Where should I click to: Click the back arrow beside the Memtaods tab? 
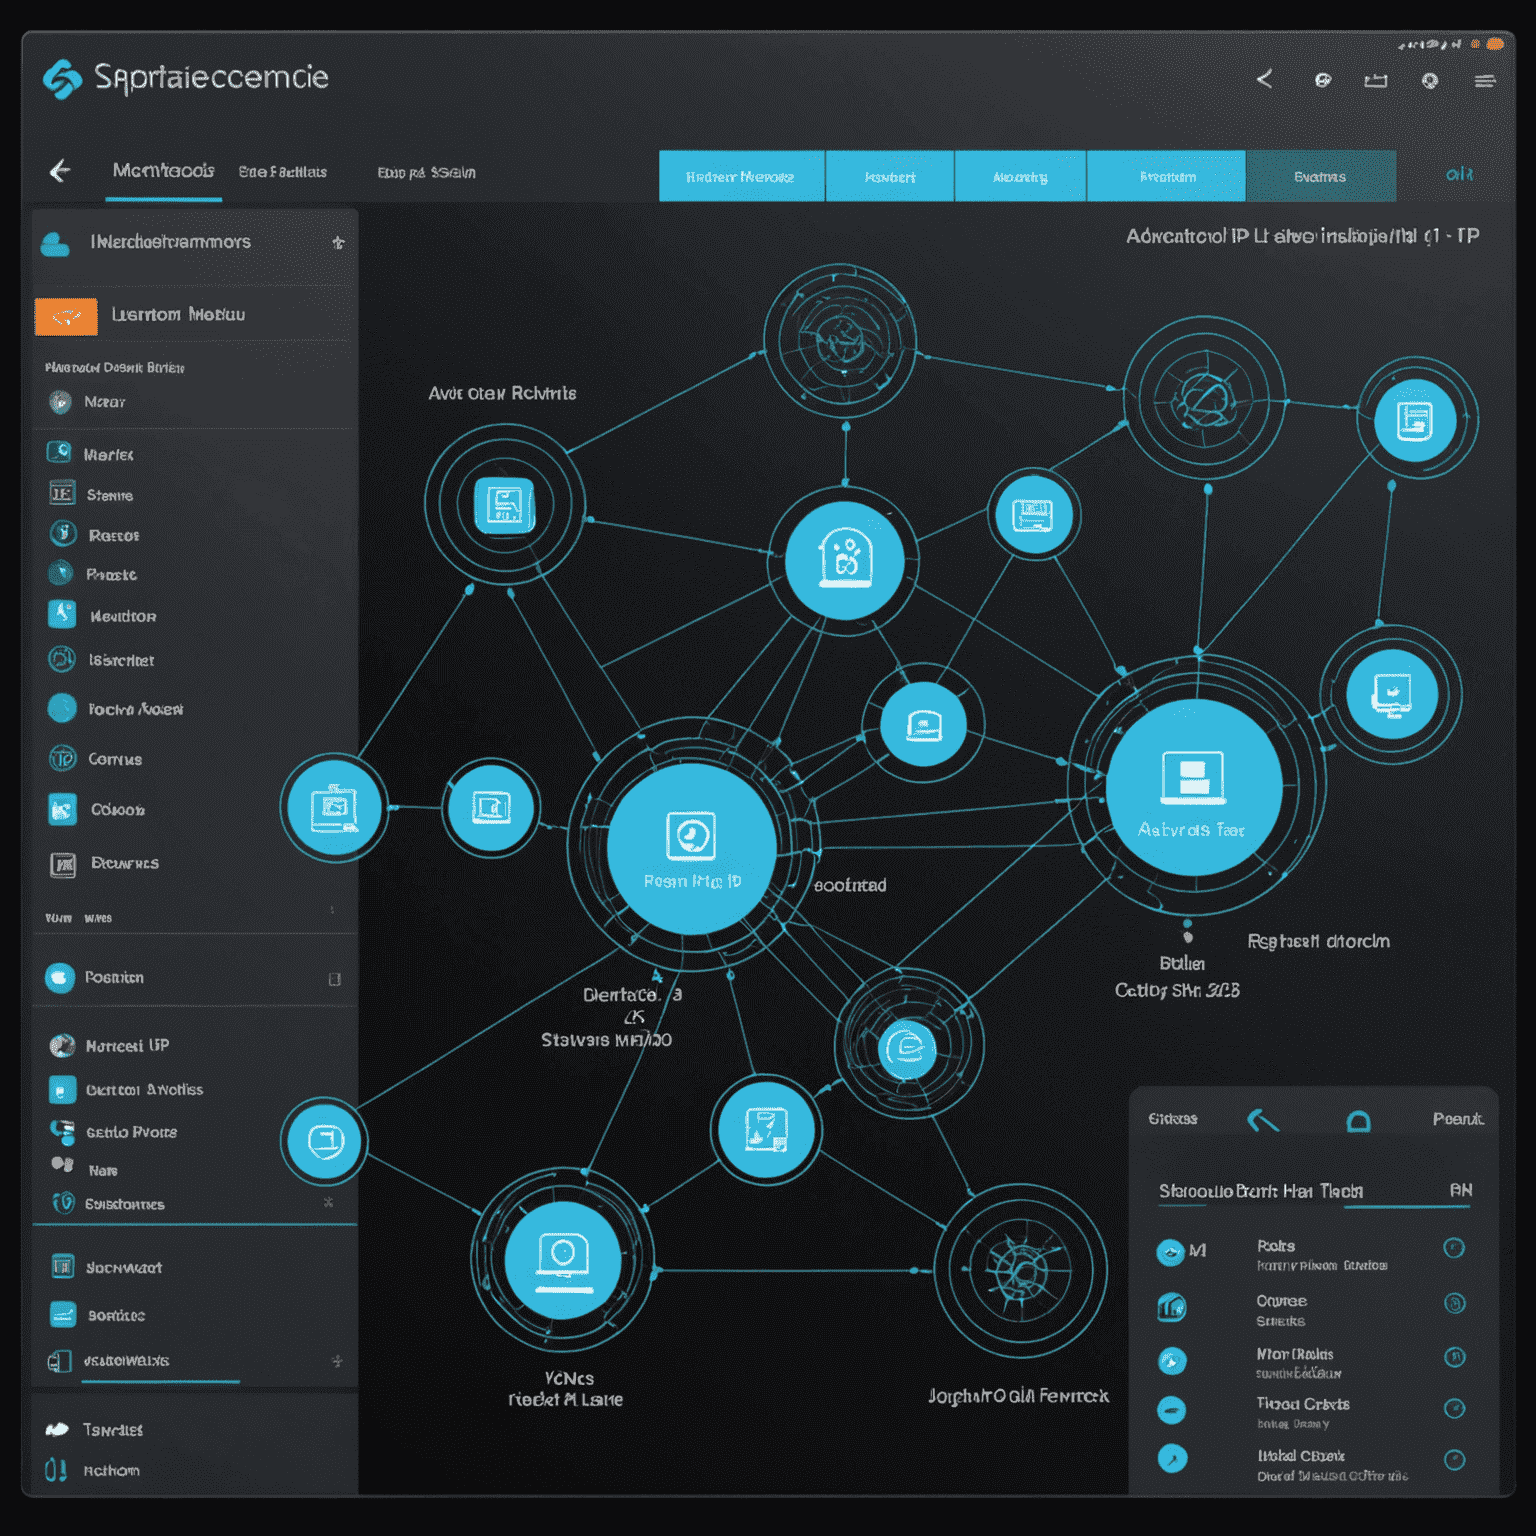coord(60,171)
